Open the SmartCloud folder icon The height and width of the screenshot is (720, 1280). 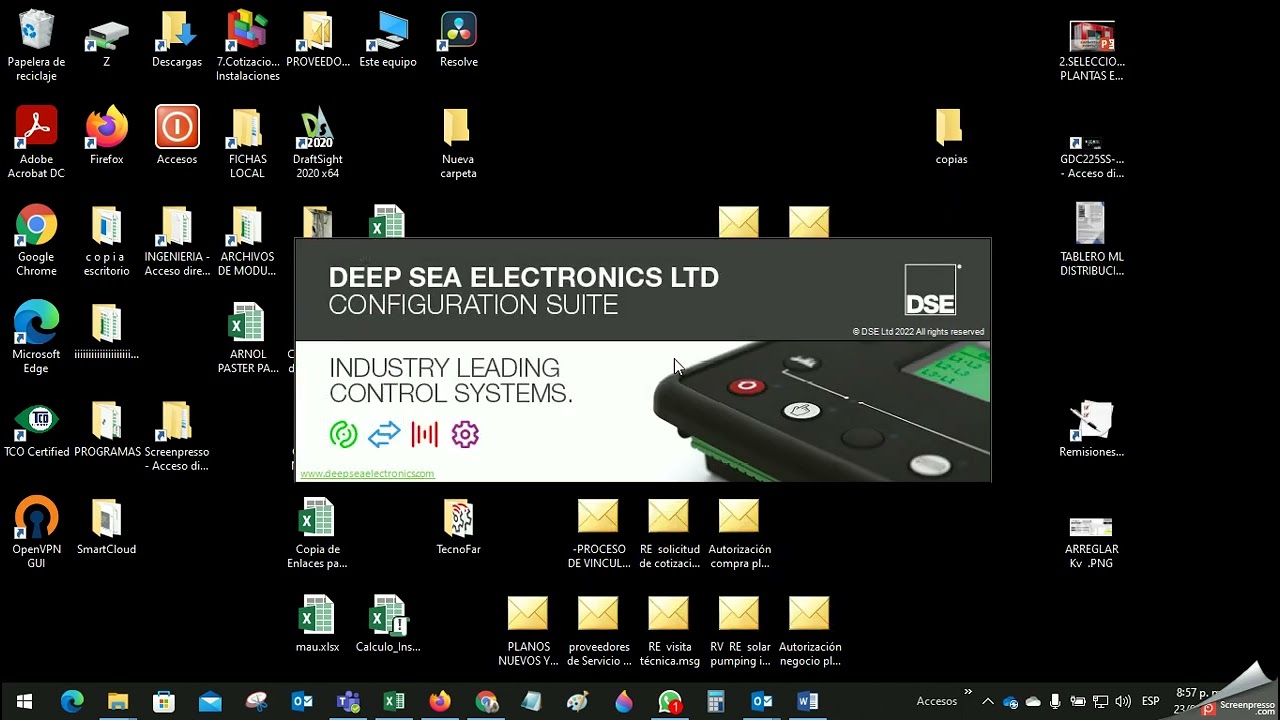tap(106, 526)
